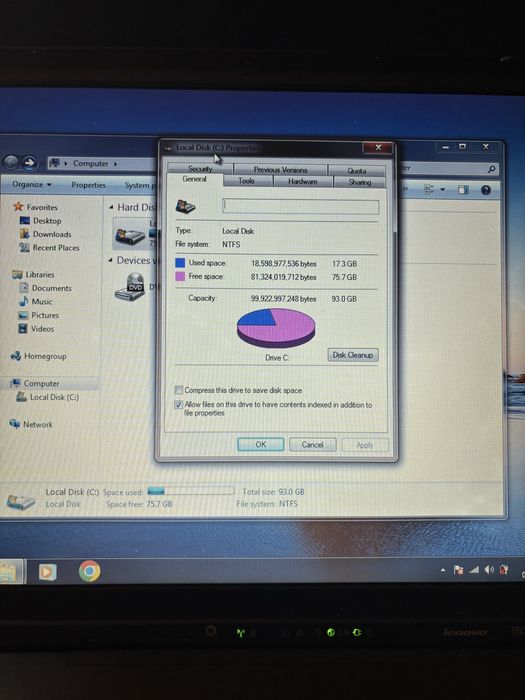
Task: Click the drive icon in Properties dialog
Action: 185,206
